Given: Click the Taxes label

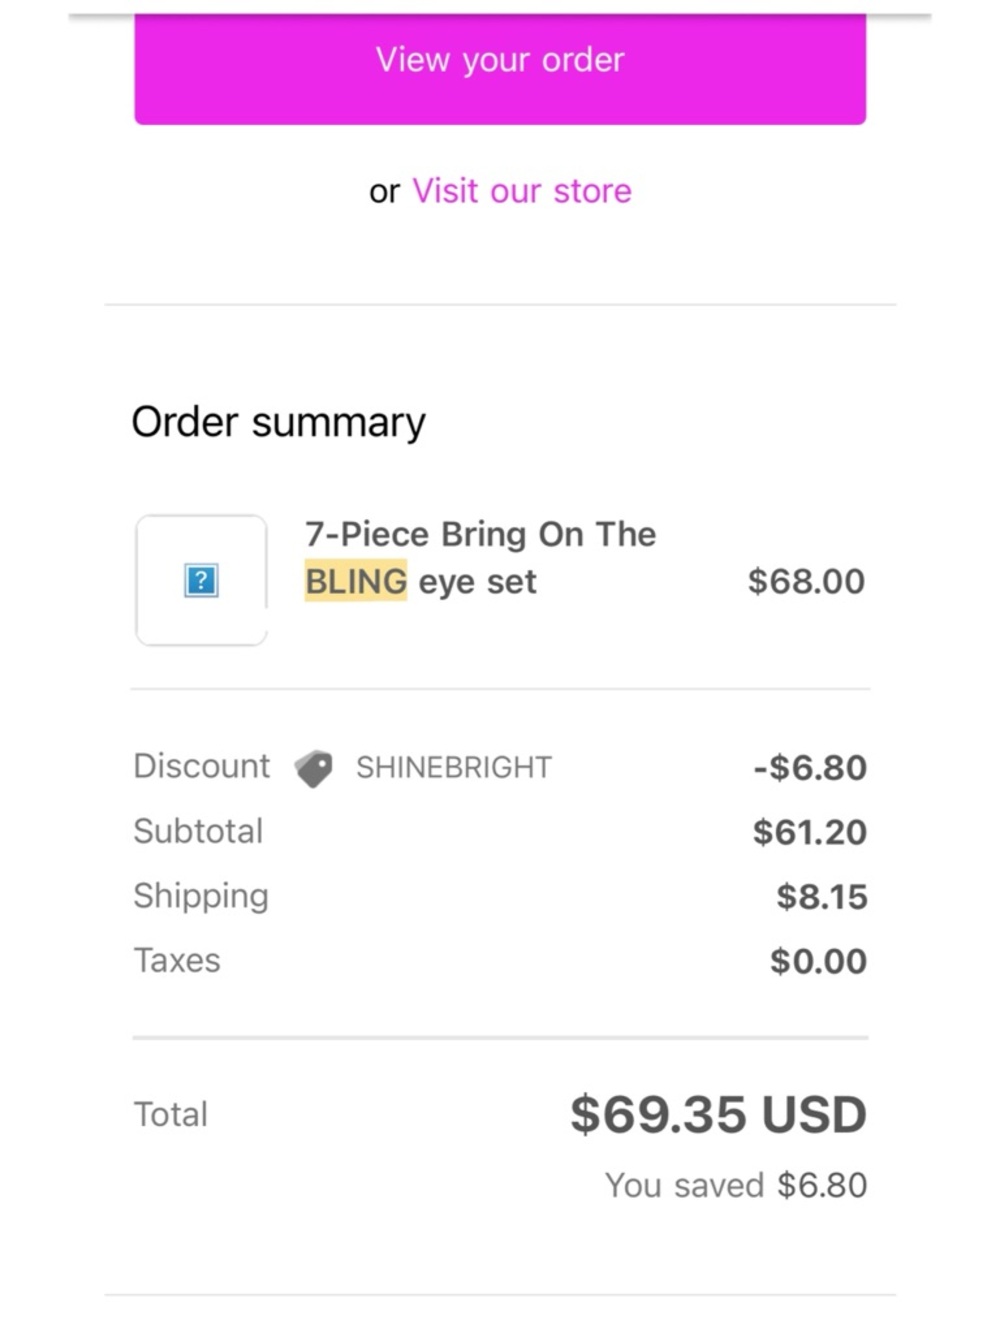Looking at the screenshot, I should pyautogui.click(x=177, y=960).
